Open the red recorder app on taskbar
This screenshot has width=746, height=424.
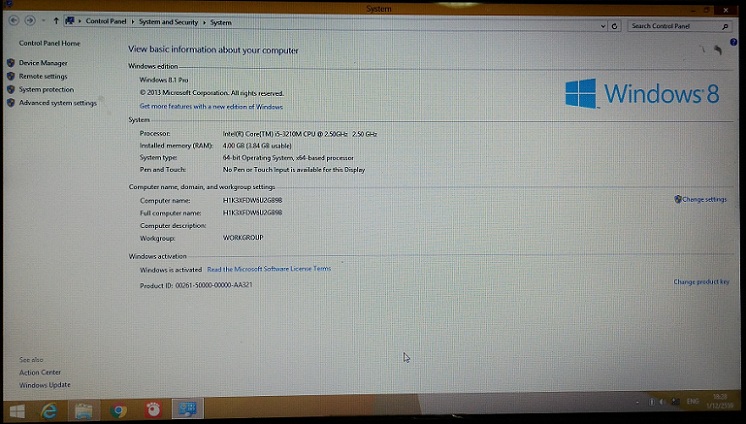(x=153, y=410)
